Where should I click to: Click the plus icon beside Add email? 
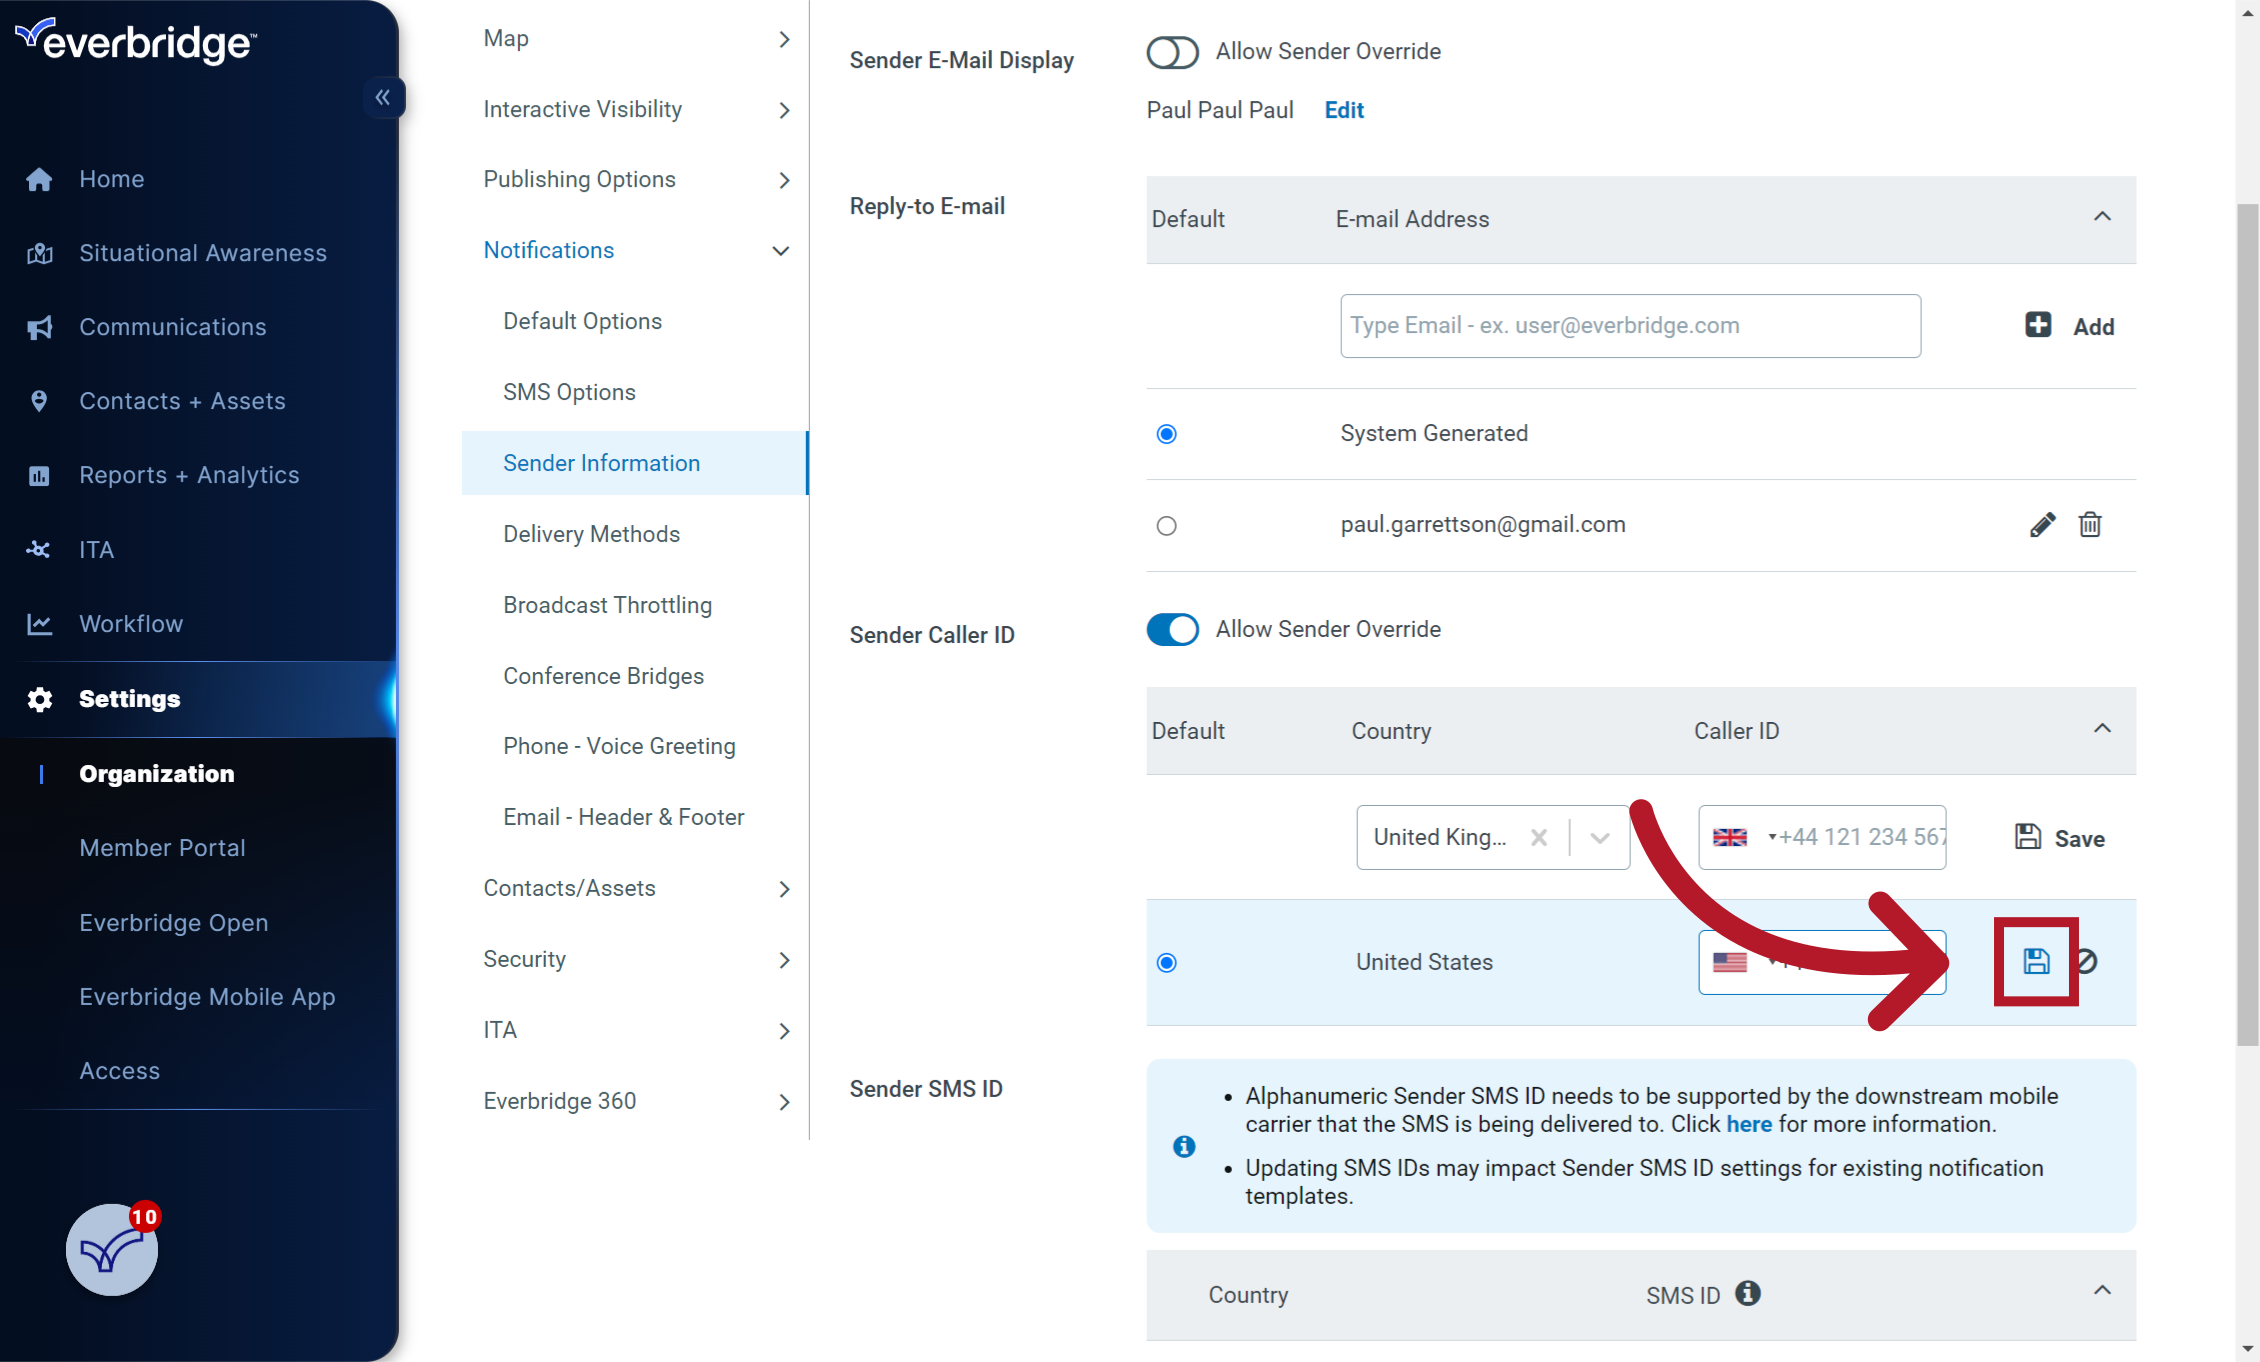[2038, 325]
